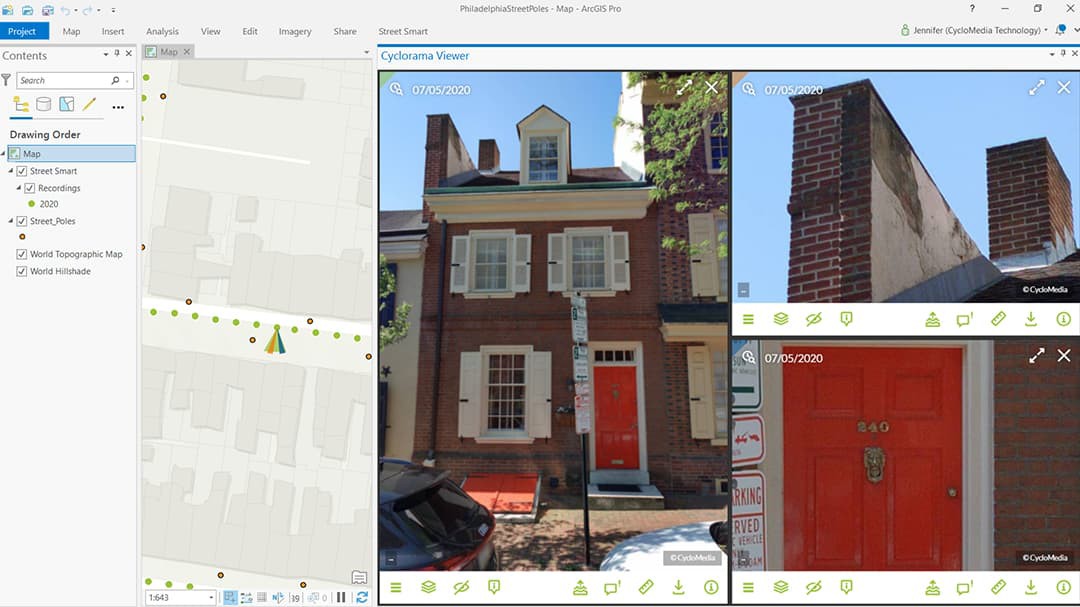The width and height of the screenshot is (1080, 607).
Task: Click the elevation icon in house viewer toolbar
Action: pyautogui.click(x=580, y=588)
